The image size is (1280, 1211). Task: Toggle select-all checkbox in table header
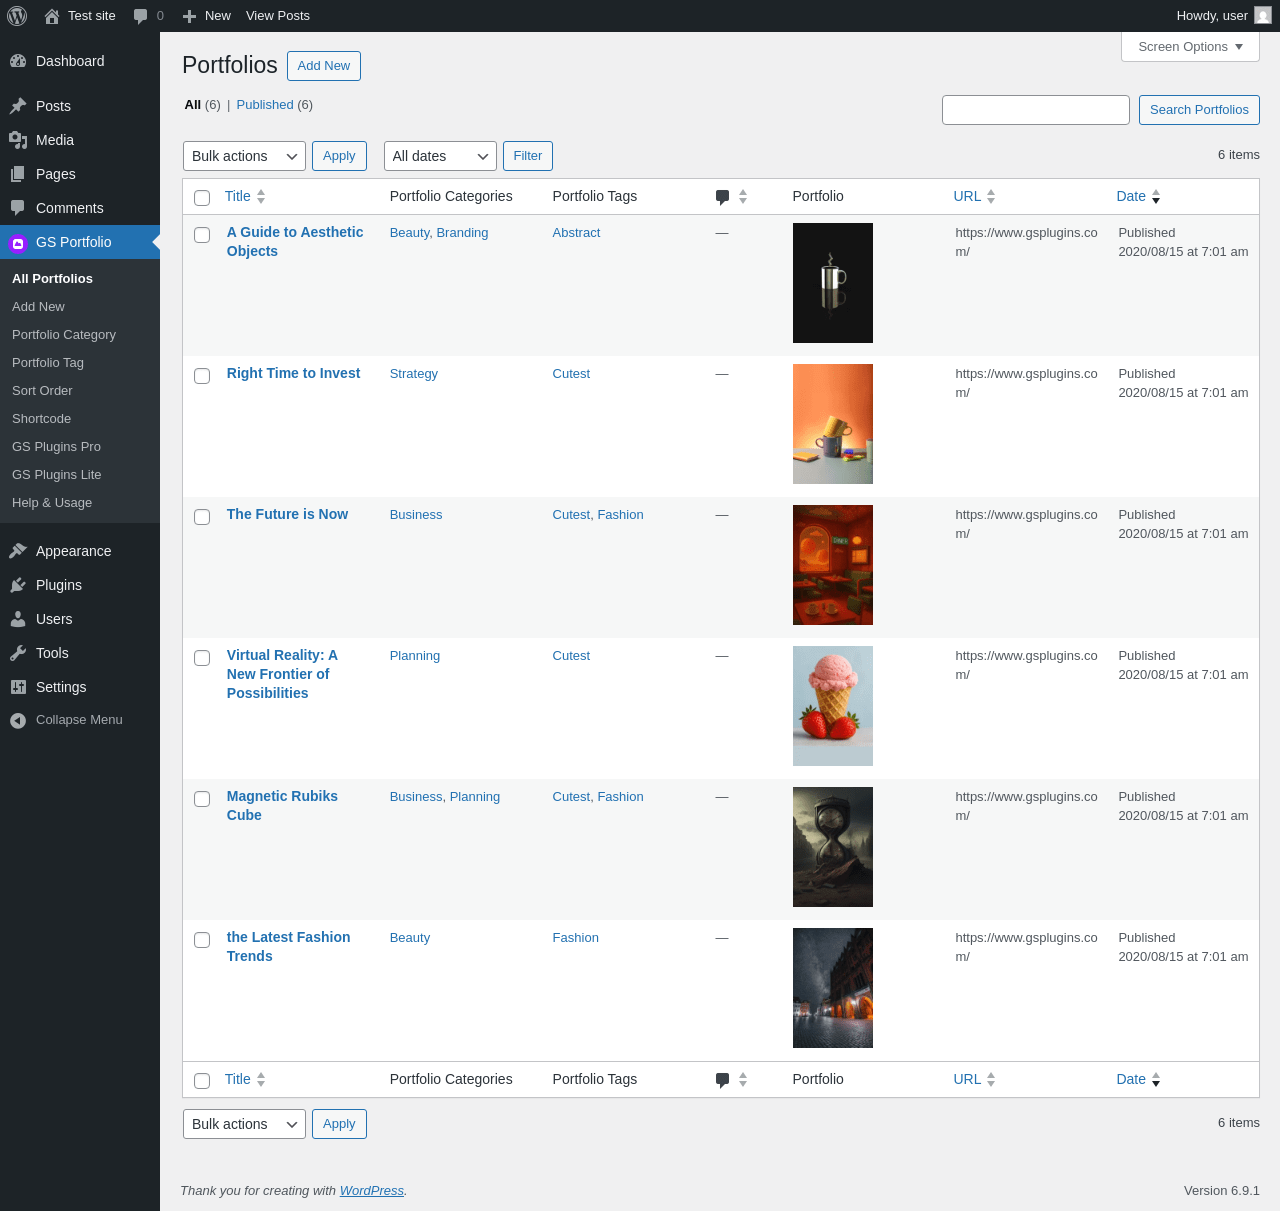tap(202, 198)
